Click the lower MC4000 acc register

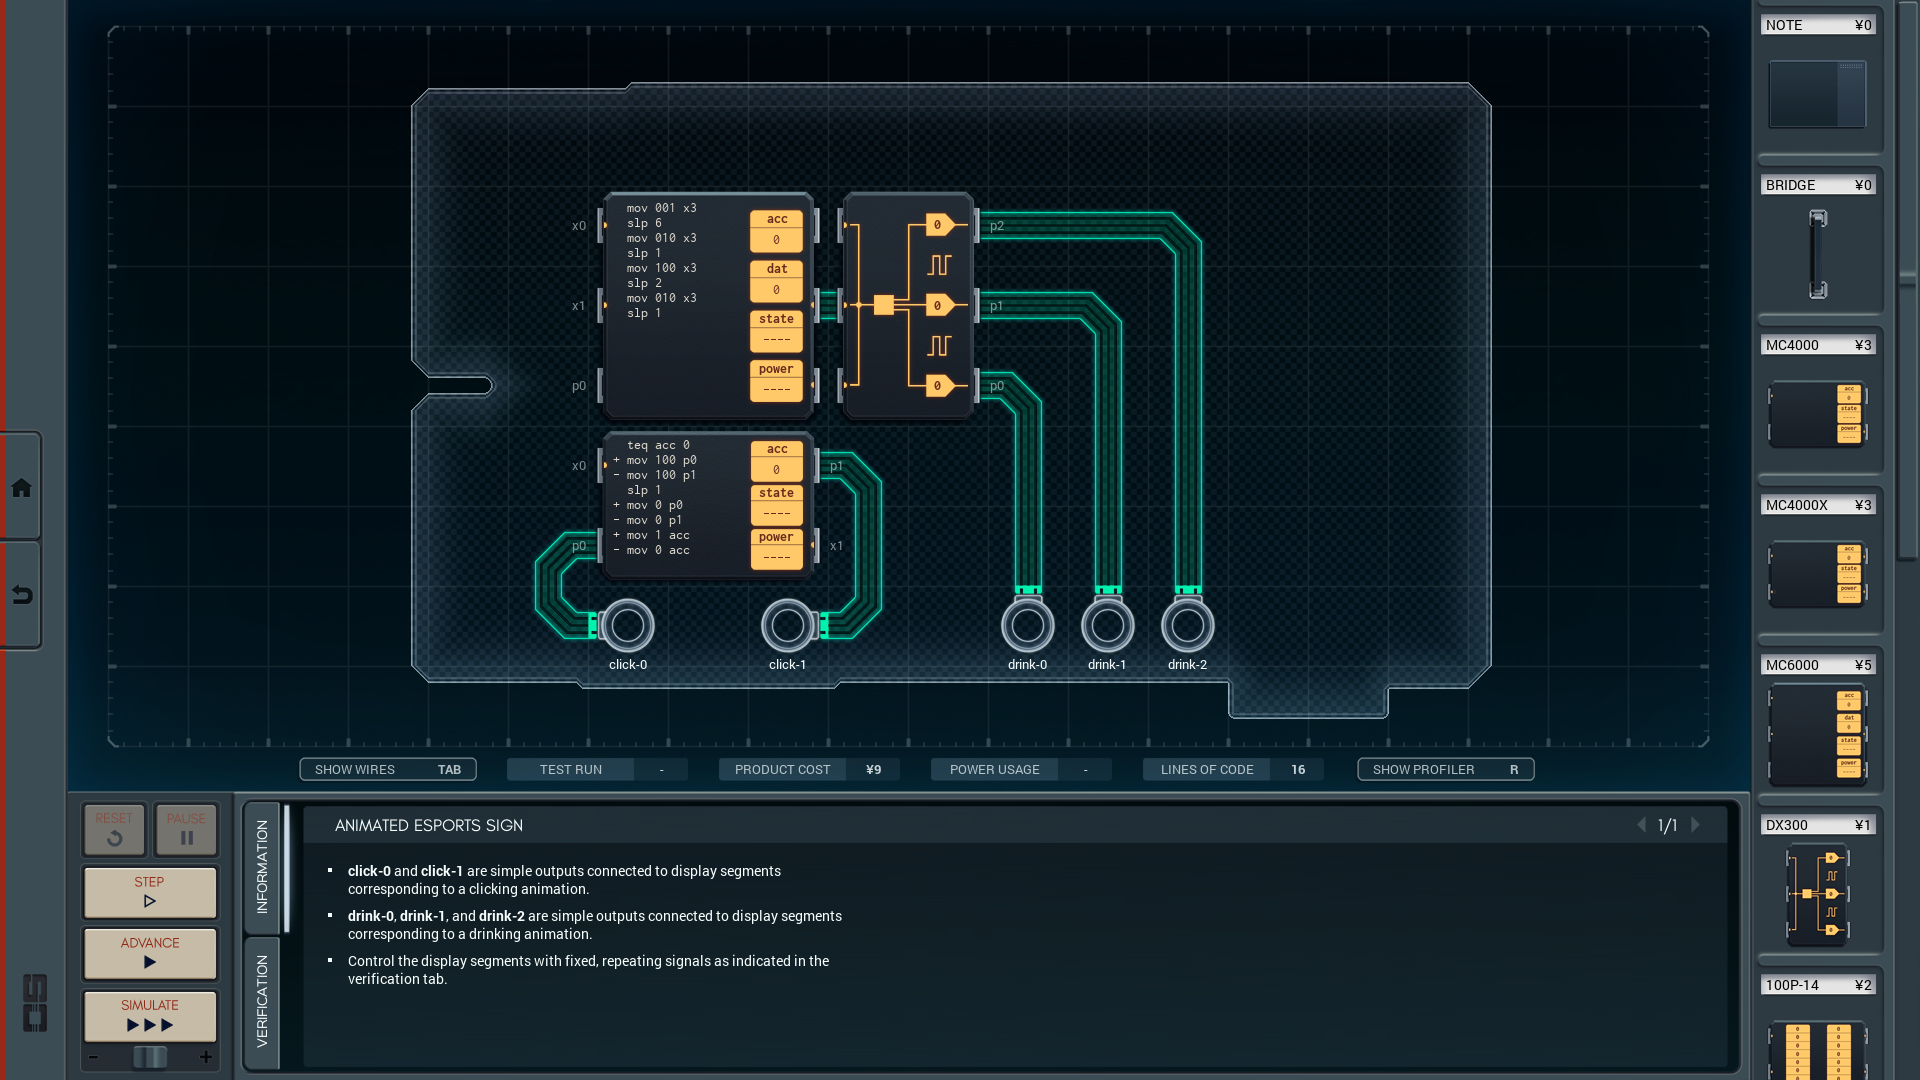point(777,460)
